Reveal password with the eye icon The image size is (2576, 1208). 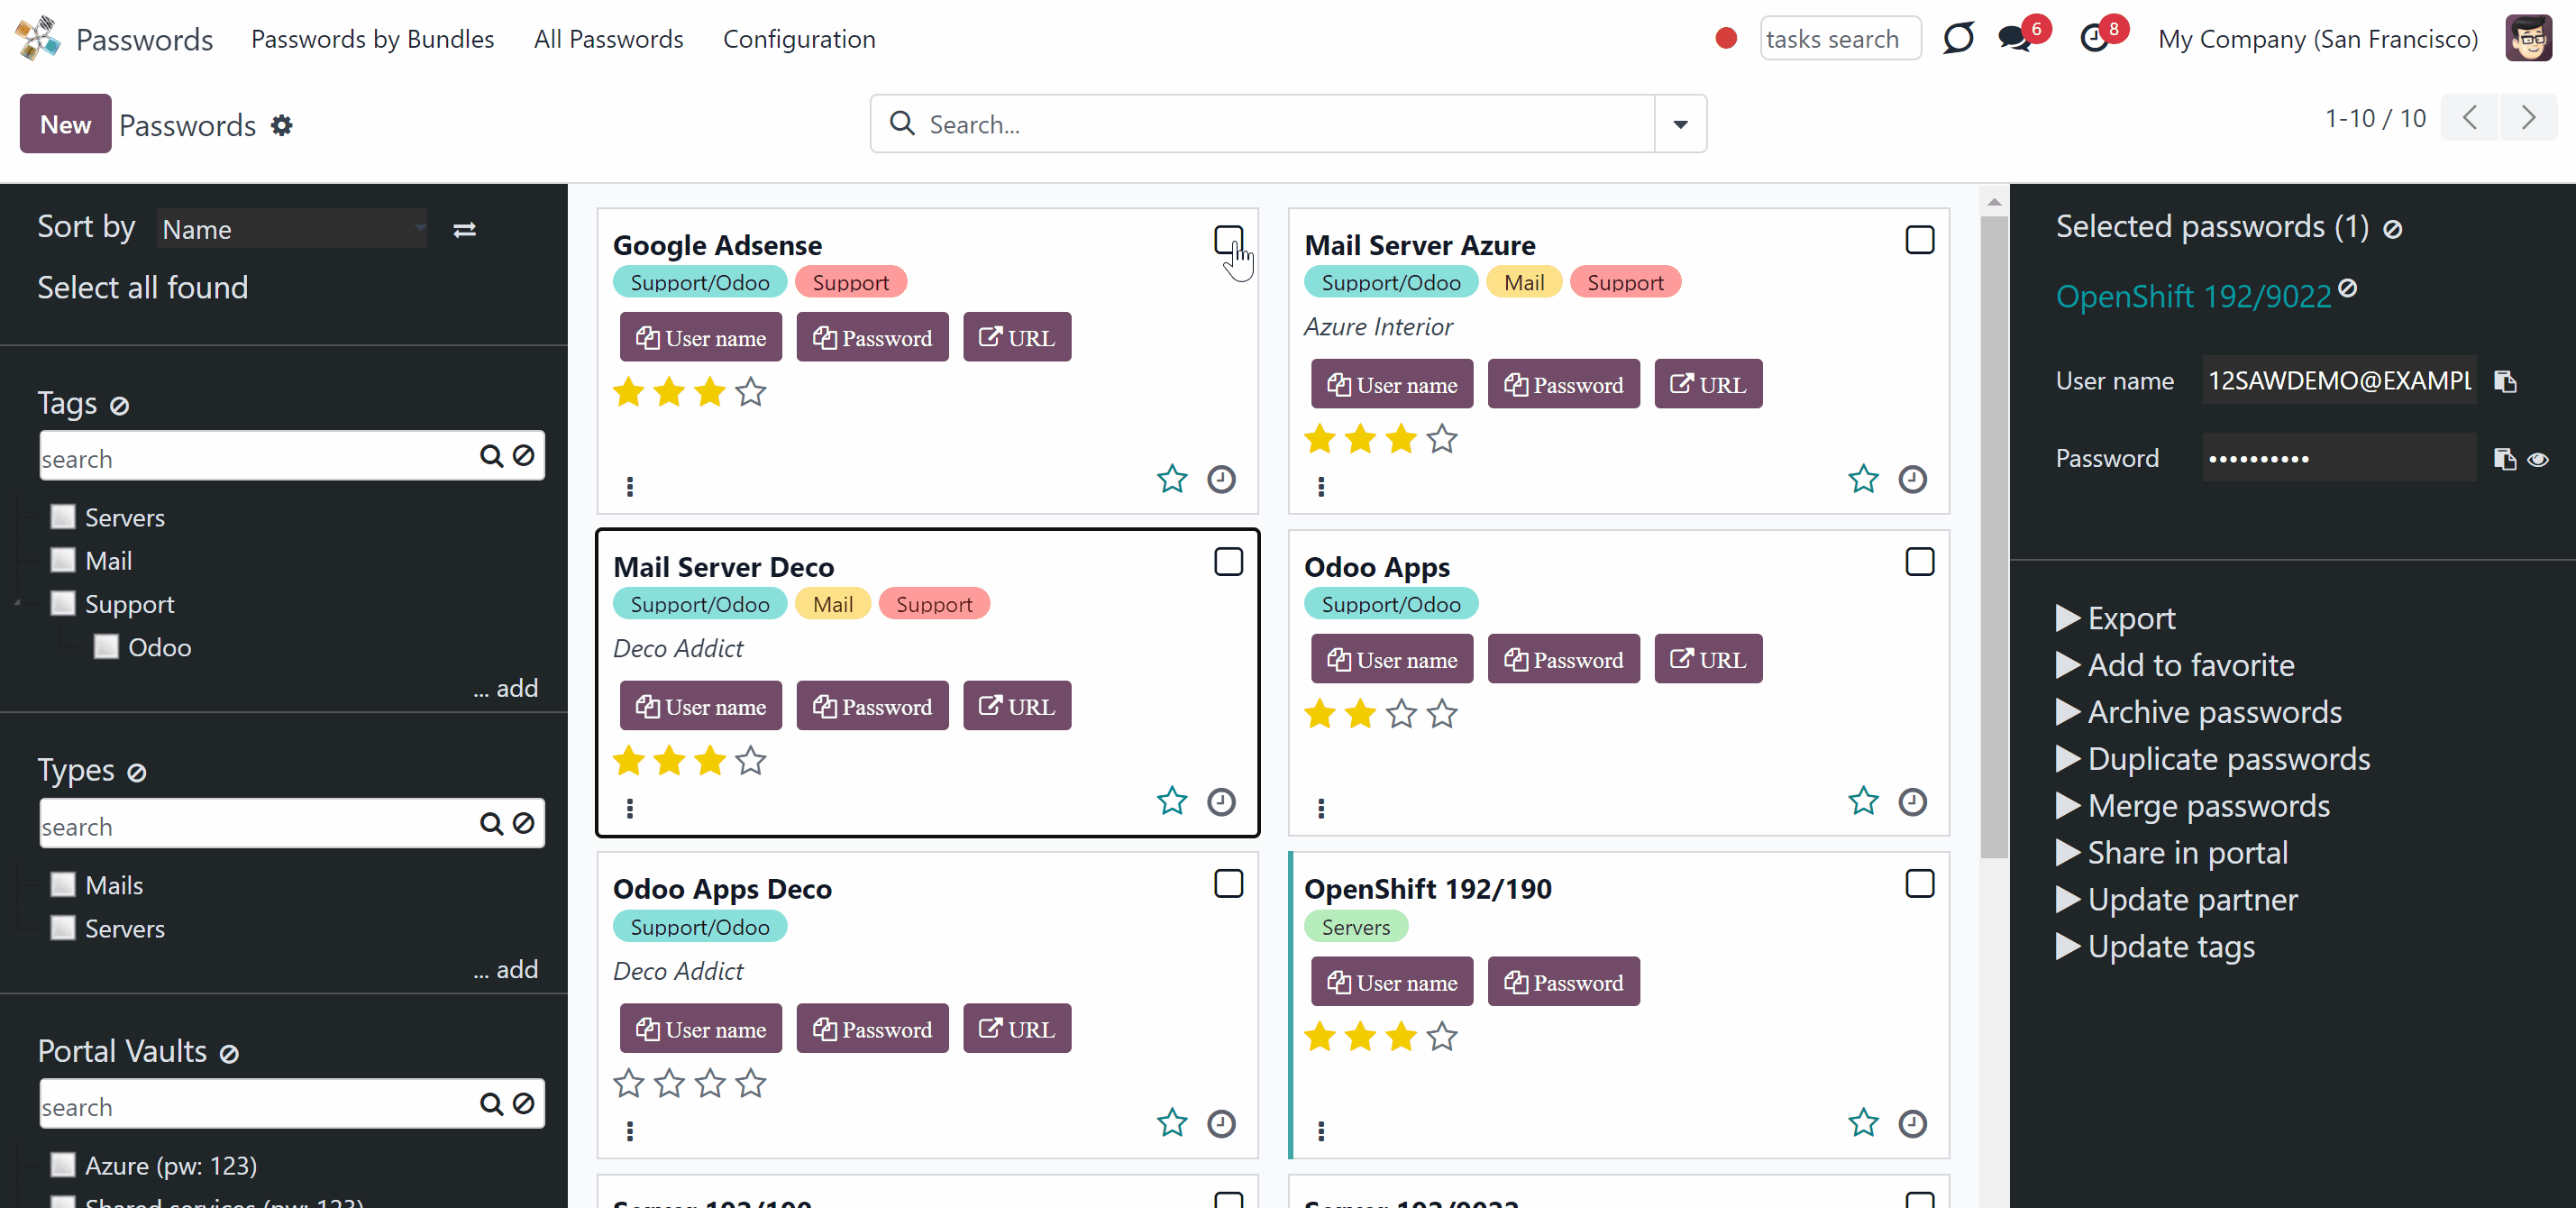point(2537,459)
